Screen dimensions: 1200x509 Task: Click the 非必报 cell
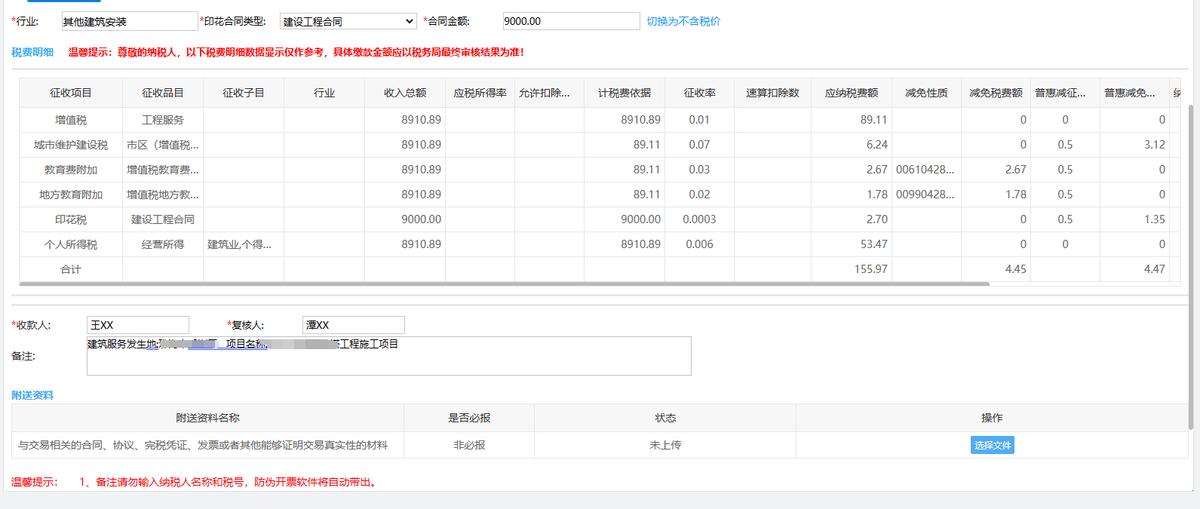coord(469,445)
